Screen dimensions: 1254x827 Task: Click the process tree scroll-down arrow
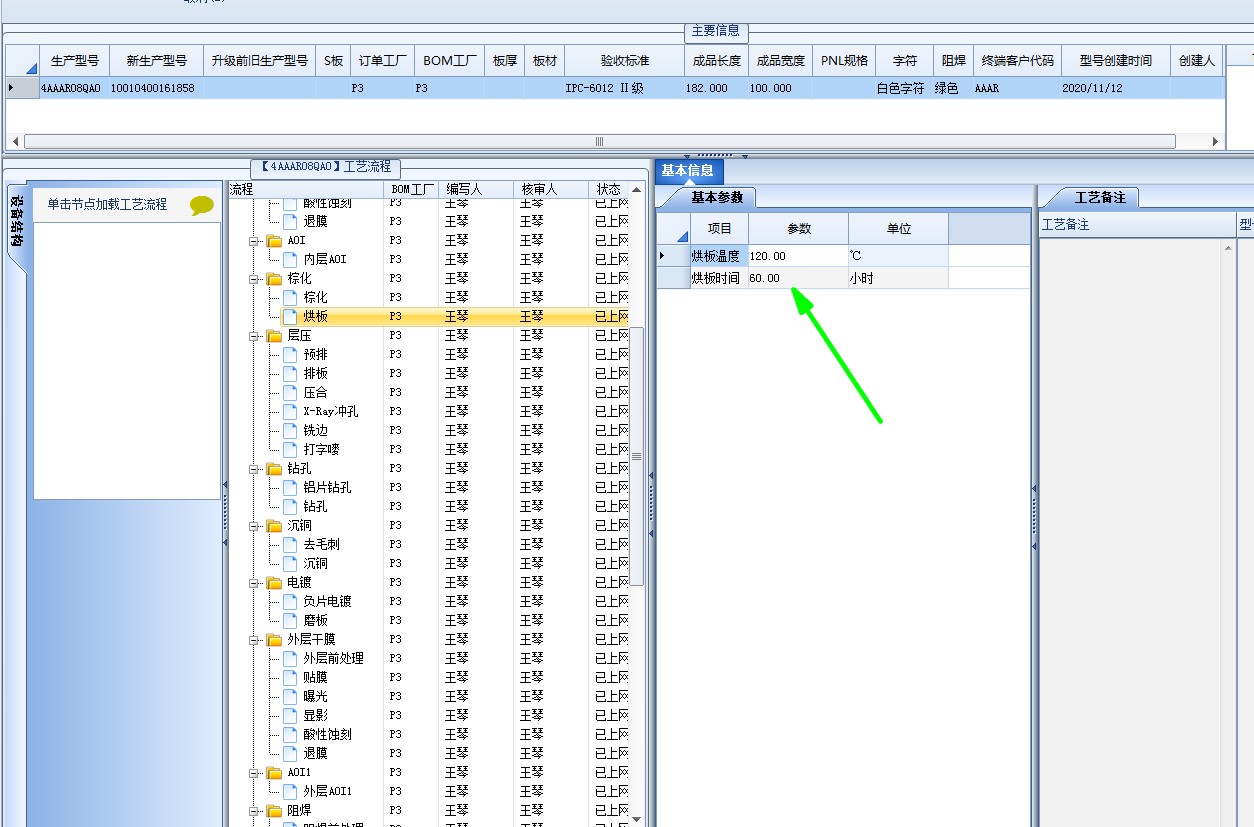click(x=636, y=820)
